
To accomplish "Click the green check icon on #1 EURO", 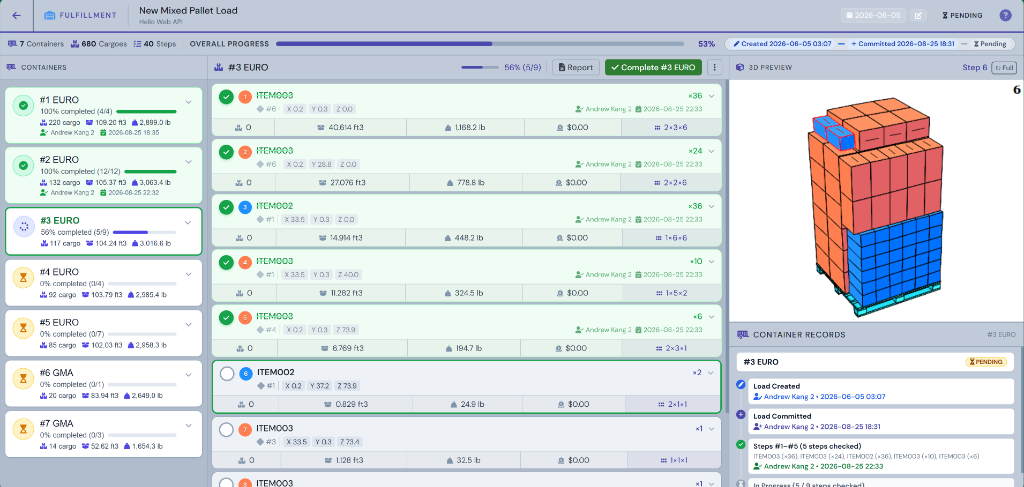I will click(24, 105).
